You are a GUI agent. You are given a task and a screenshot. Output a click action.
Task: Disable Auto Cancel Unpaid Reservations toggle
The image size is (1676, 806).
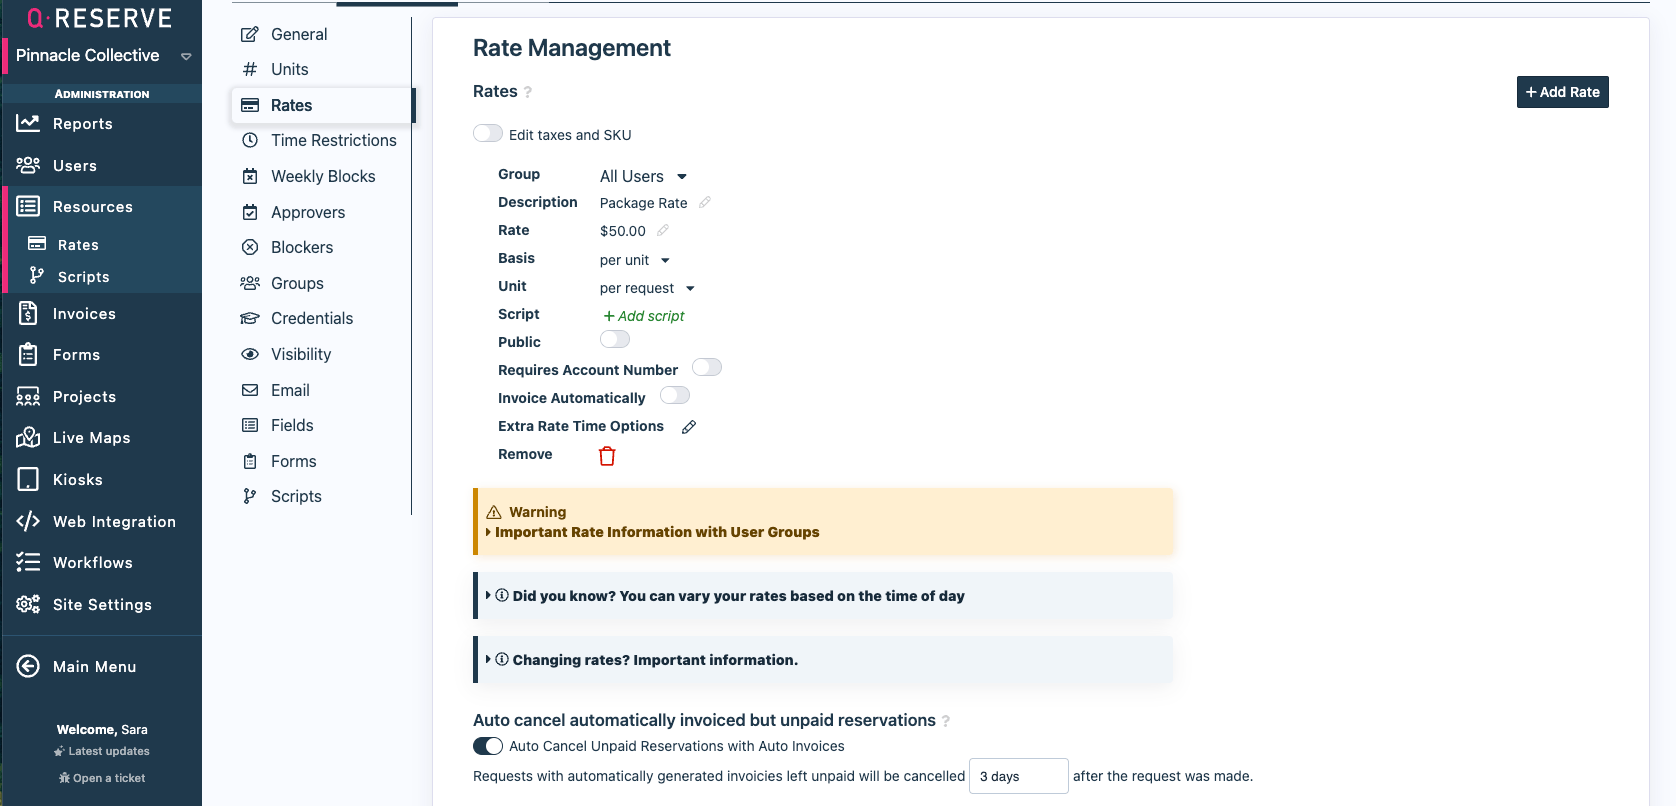point(488,746)
